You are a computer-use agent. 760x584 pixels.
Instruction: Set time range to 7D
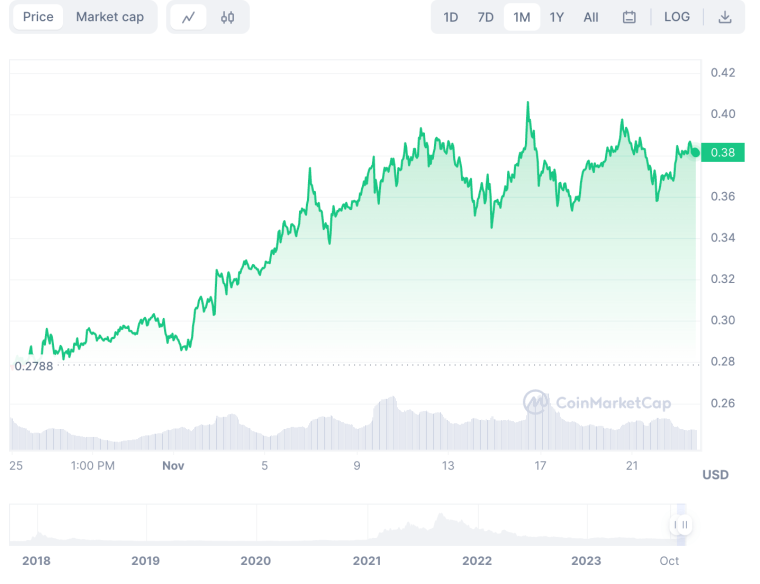[x=485, y=17]
